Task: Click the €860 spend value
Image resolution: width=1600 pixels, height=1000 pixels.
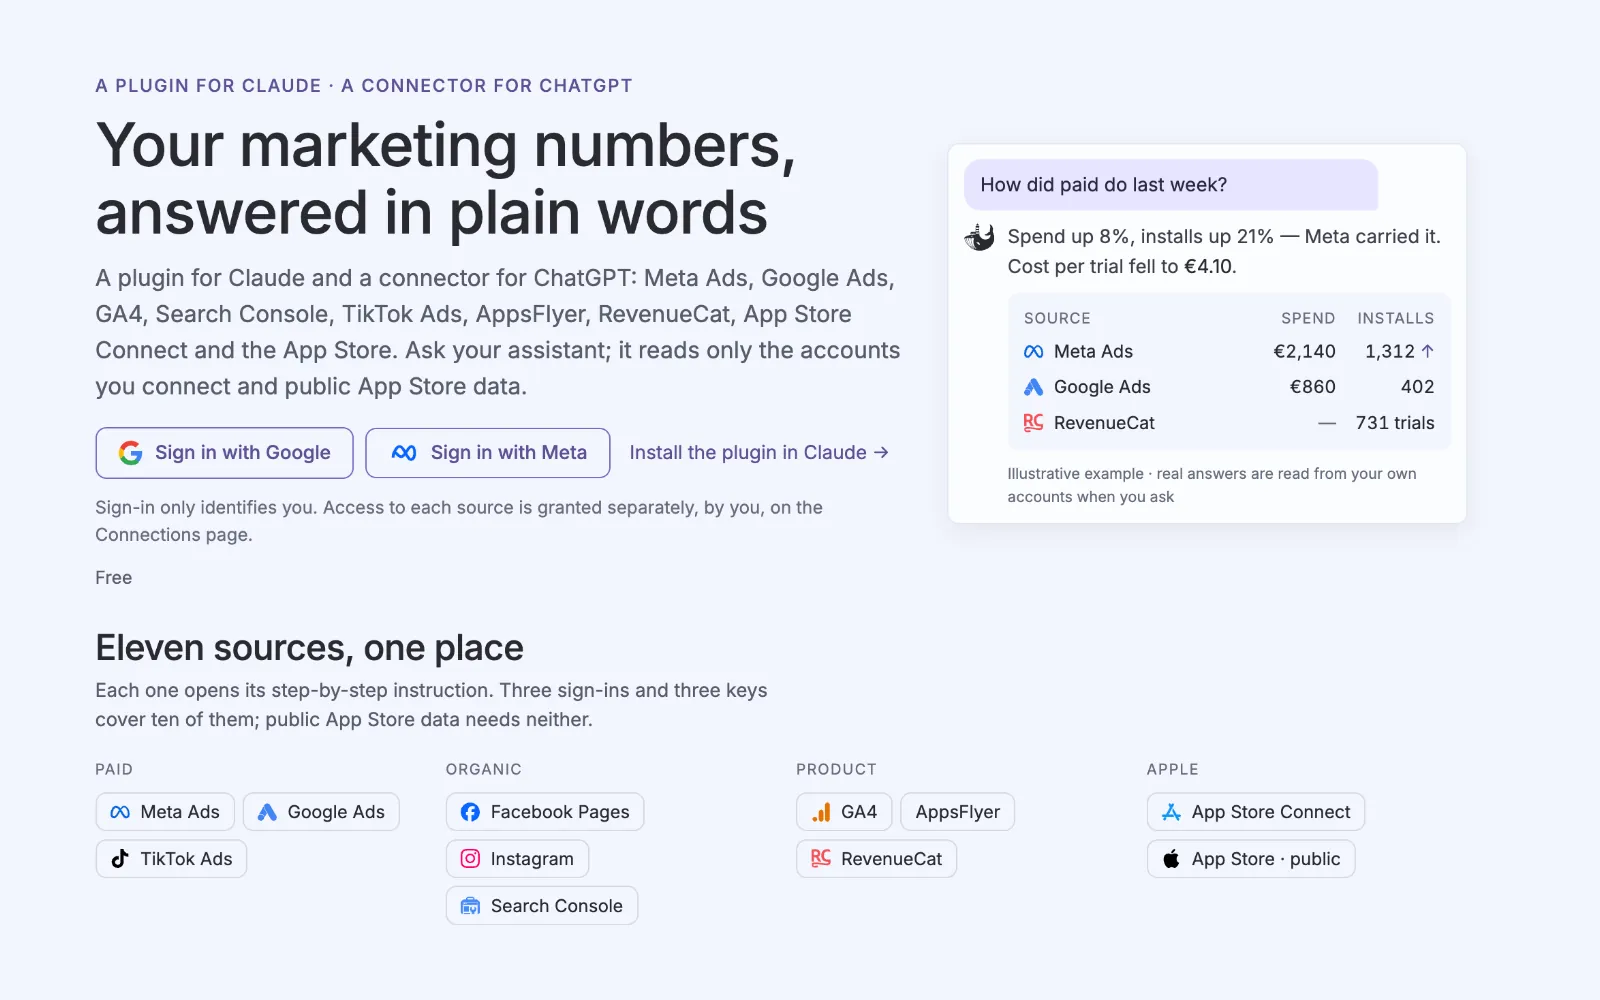Action: (x=1312, y=387)
